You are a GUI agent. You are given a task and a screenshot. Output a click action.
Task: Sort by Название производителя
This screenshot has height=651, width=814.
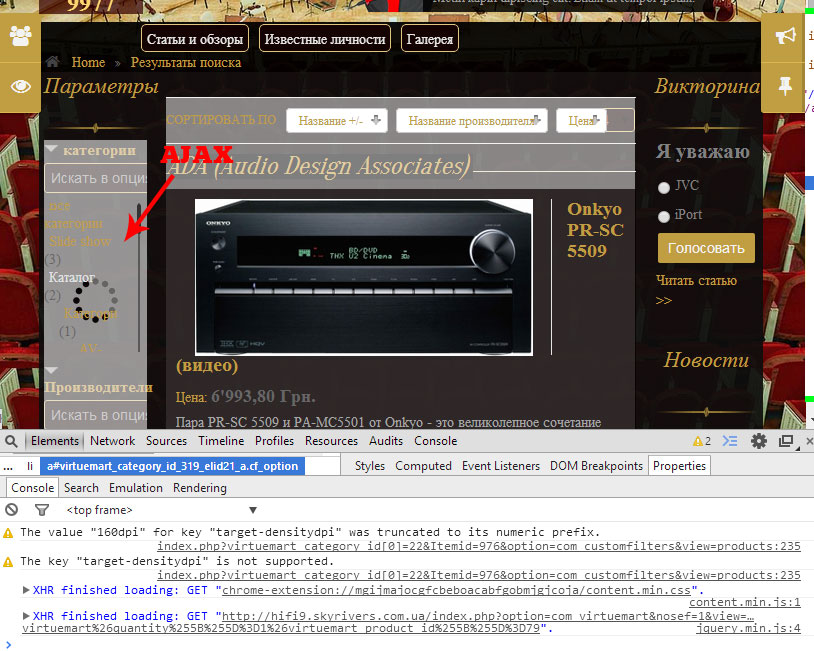coord(472,120)
